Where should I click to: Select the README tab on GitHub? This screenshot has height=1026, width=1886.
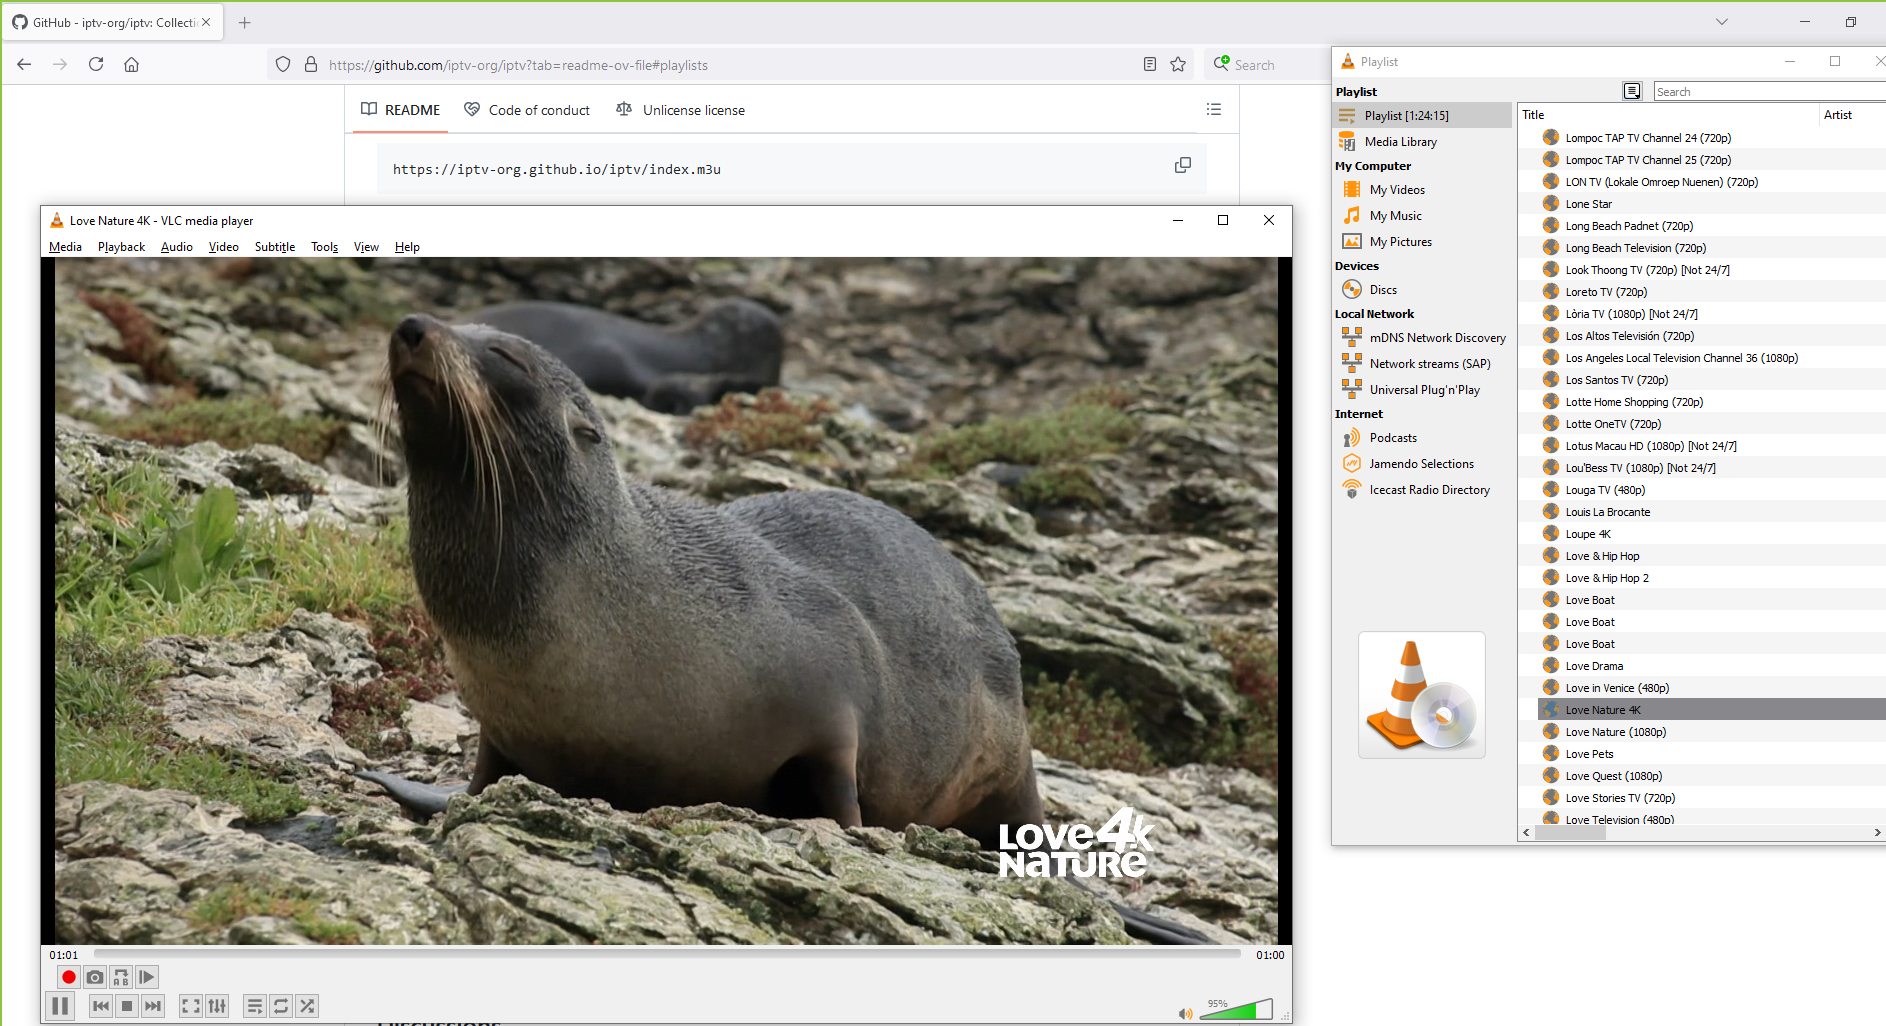pyautogui.click(x=401, y=110)
